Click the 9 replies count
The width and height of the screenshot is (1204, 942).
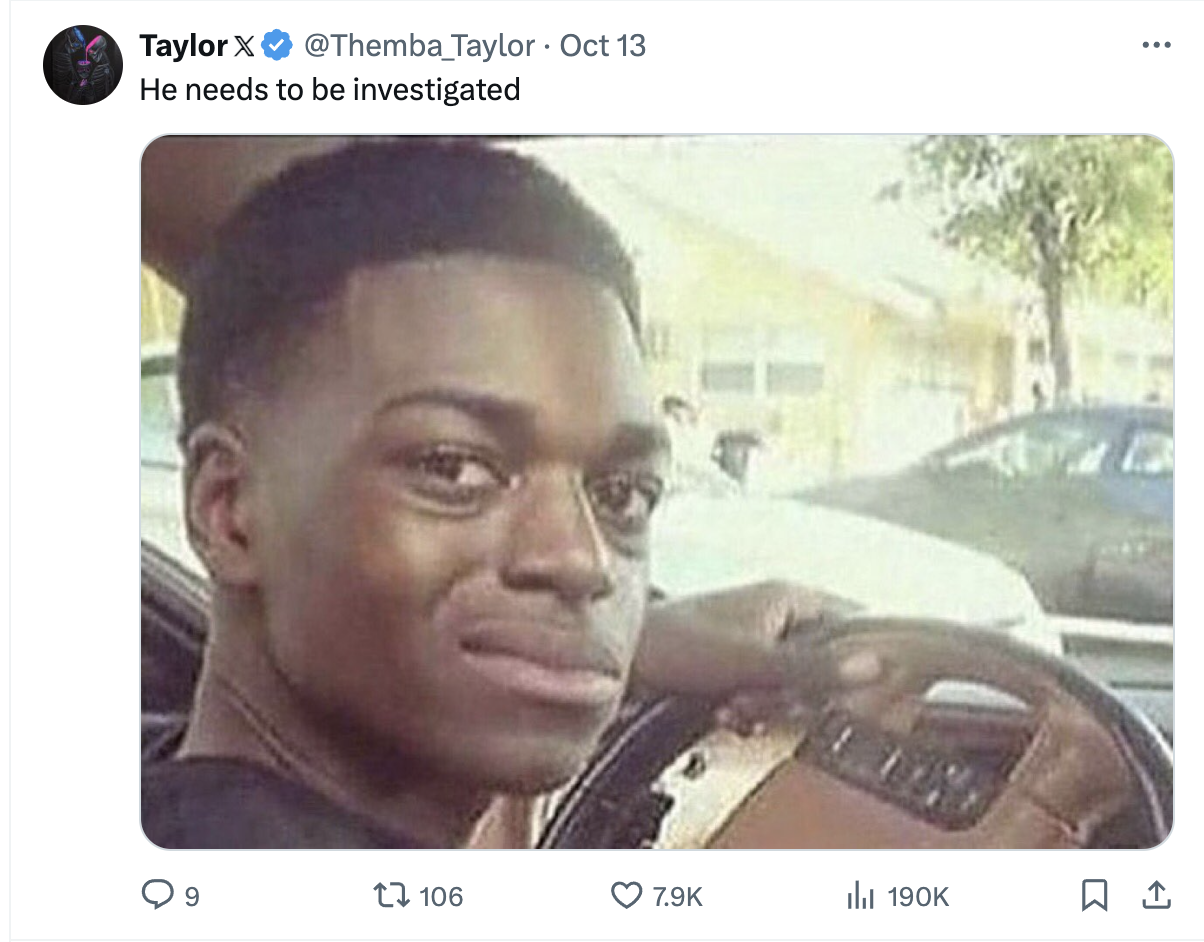tap(192, 897)
